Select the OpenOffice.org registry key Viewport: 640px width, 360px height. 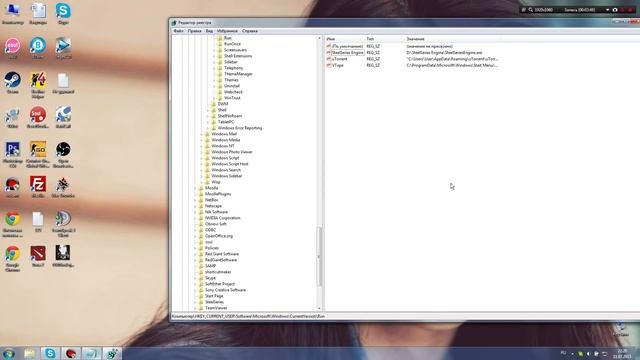219,236
